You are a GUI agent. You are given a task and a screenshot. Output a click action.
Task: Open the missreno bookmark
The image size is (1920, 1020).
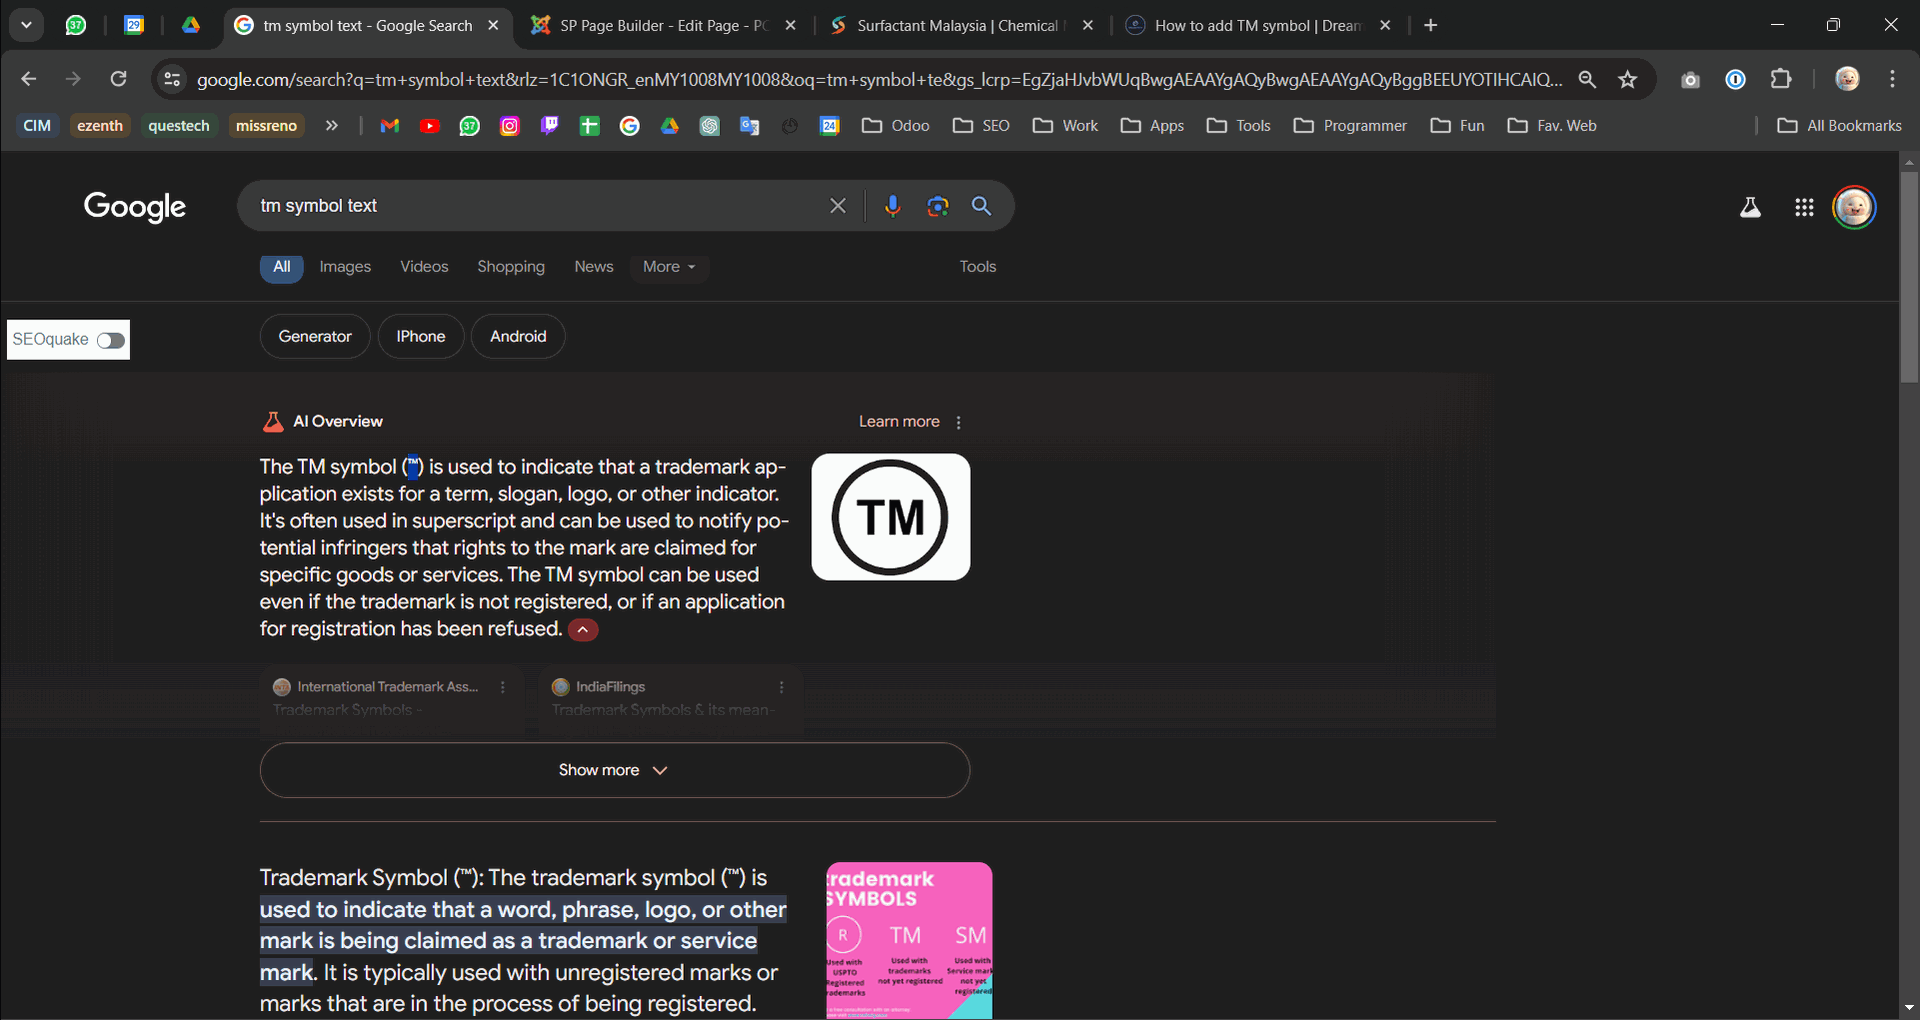click(x=266, y=125)
